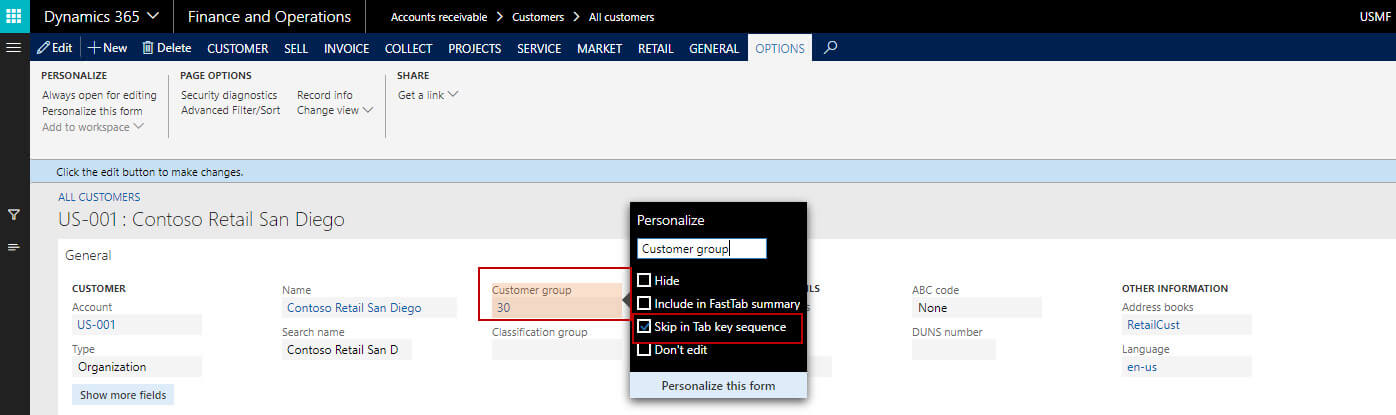Click the Language en-us field
Image resolution: width=1396 pixels, height=415 pixels.
(1186, 367)
